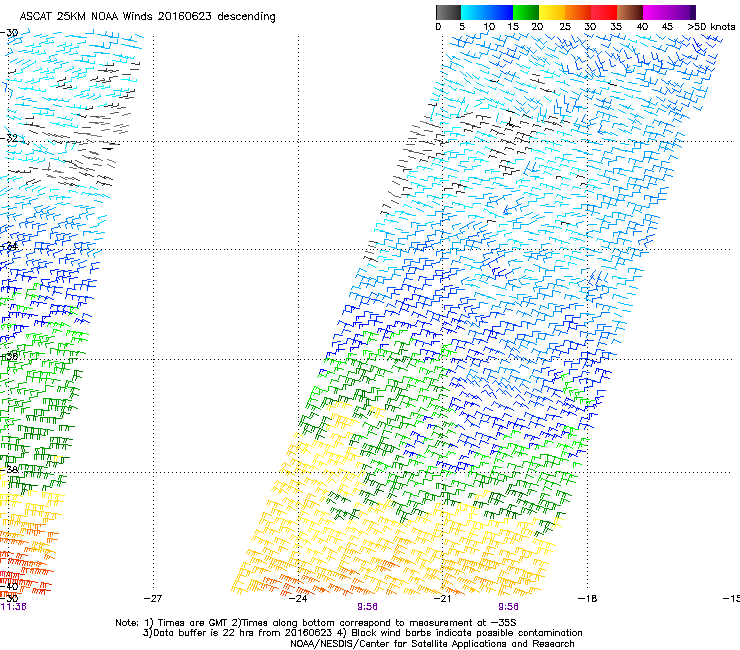This screenshot has width=740, height=650.
Task: Pick the orange 25-30 knots legend swatch
Action: [x=578, y=12]
